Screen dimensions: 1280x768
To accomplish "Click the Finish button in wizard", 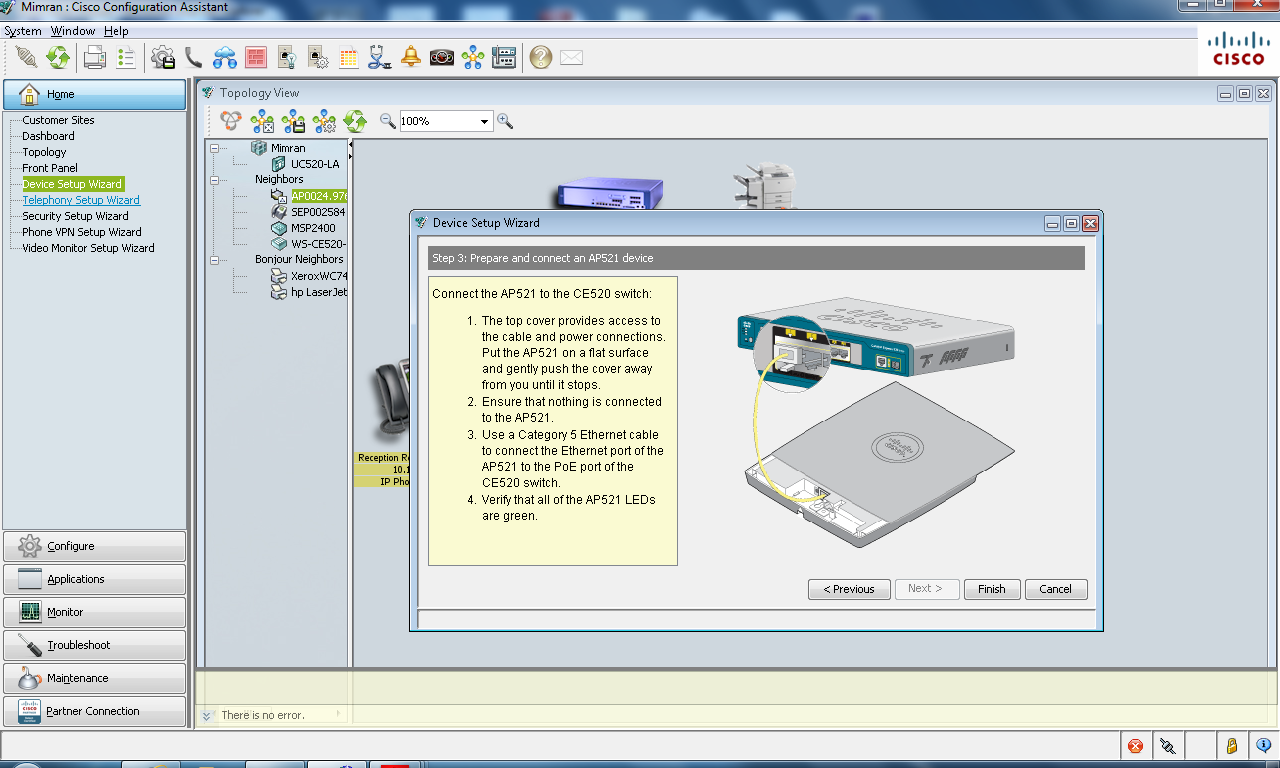I will click(992, 589).
